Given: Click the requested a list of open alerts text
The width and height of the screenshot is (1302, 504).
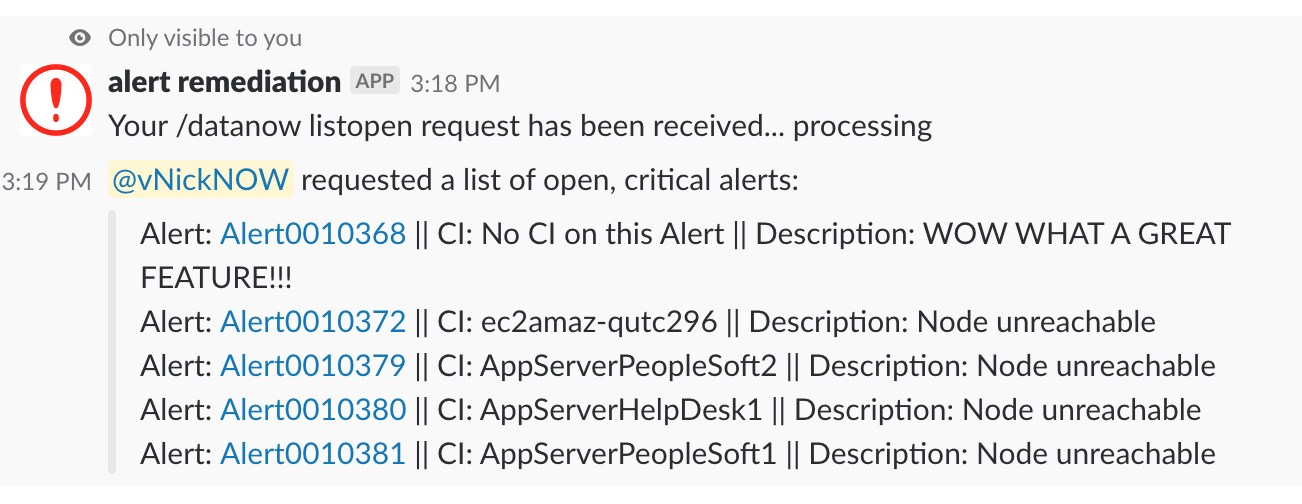Looking at the screenshot, I should click(x=551, y=181).
